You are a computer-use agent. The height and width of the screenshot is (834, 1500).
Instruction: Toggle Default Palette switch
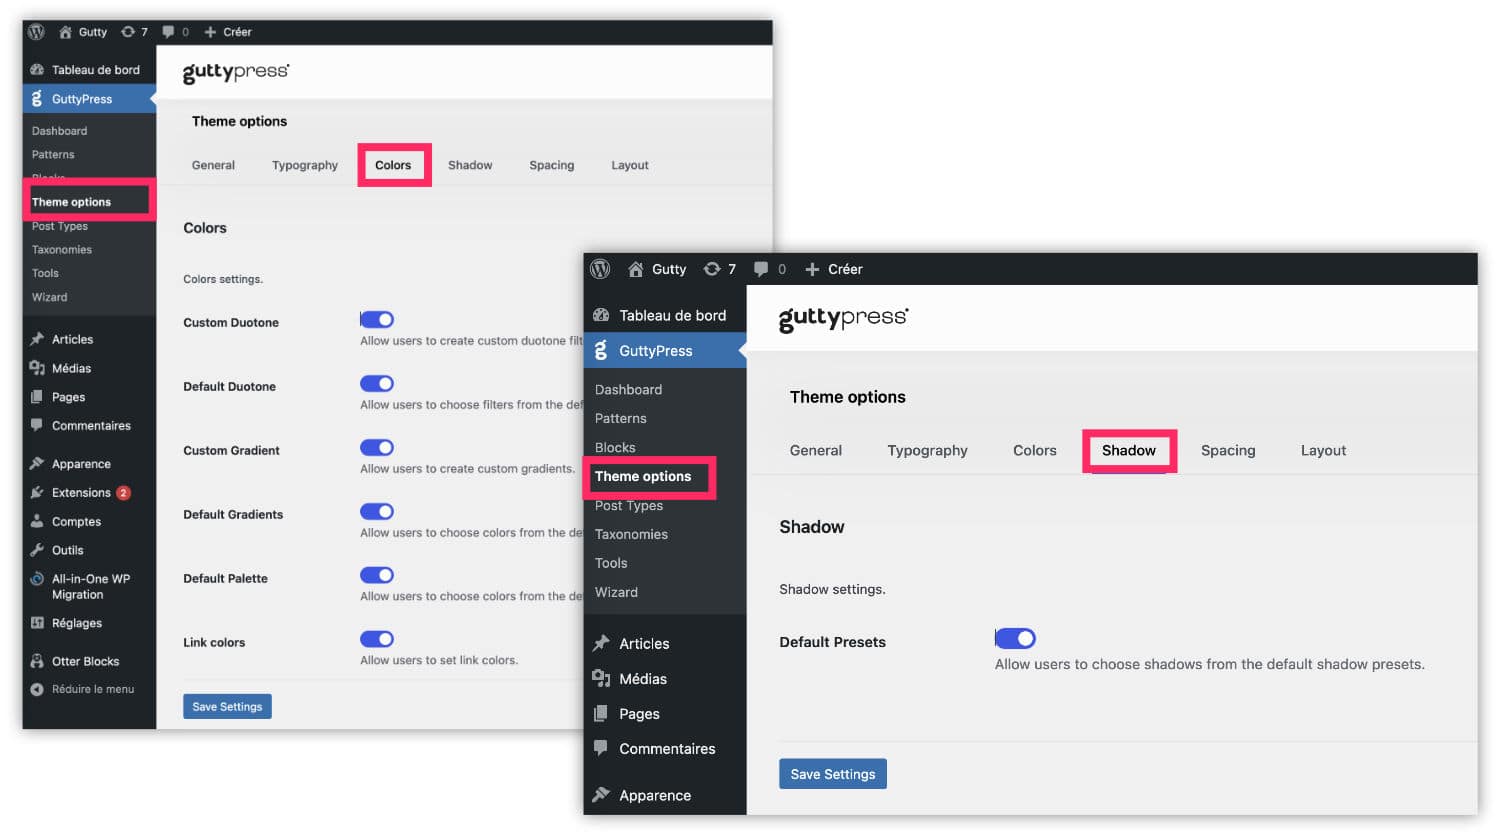377,575
